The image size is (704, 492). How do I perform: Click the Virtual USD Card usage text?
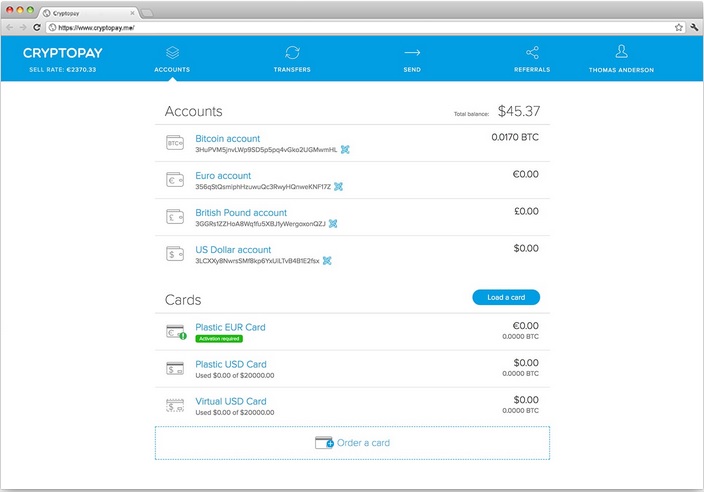235,412
